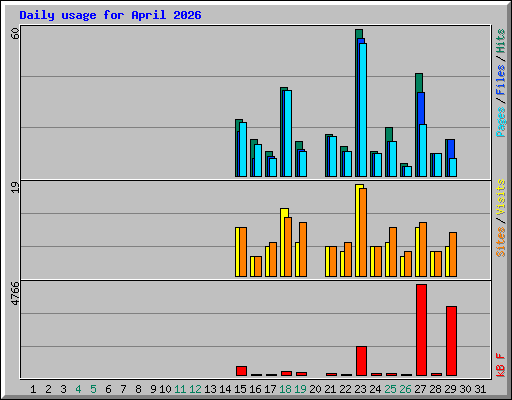Click green day label '18'
The image size is (512, 400).
[286, 389]
